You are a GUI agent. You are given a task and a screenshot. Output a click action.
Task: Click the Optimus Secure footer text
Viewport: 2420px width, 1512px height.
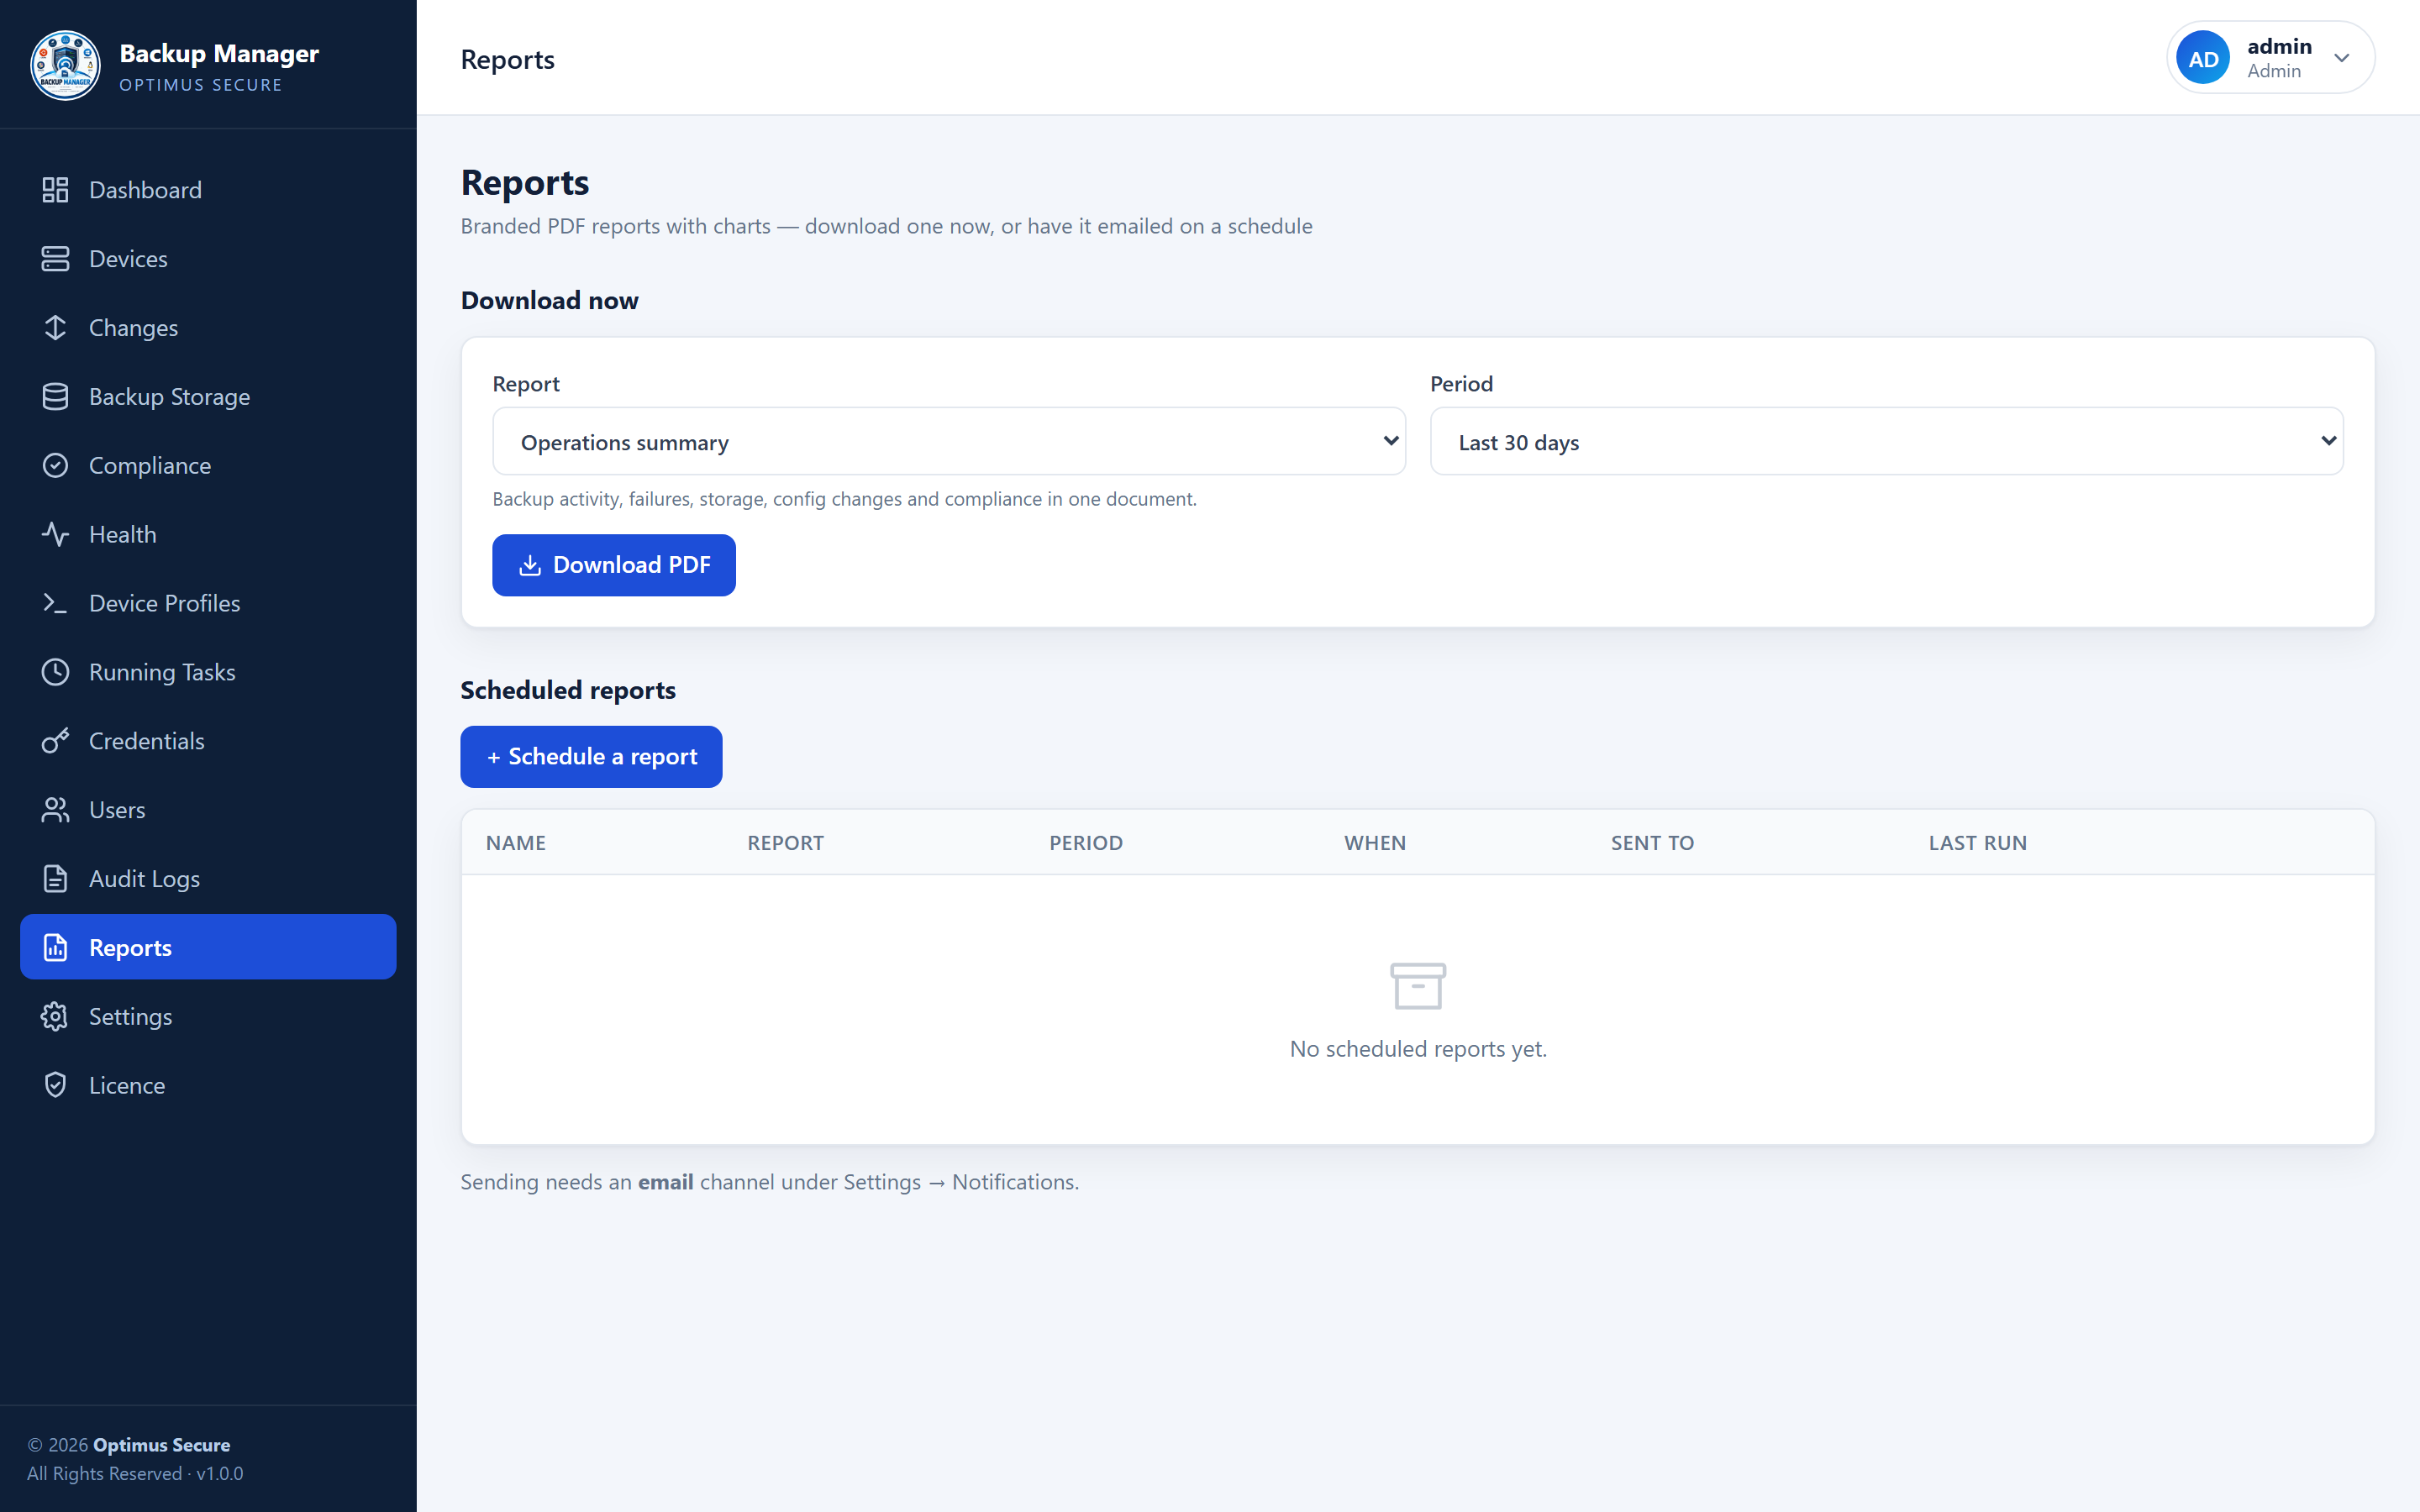pyautogui.click(x=161, y=1445)
